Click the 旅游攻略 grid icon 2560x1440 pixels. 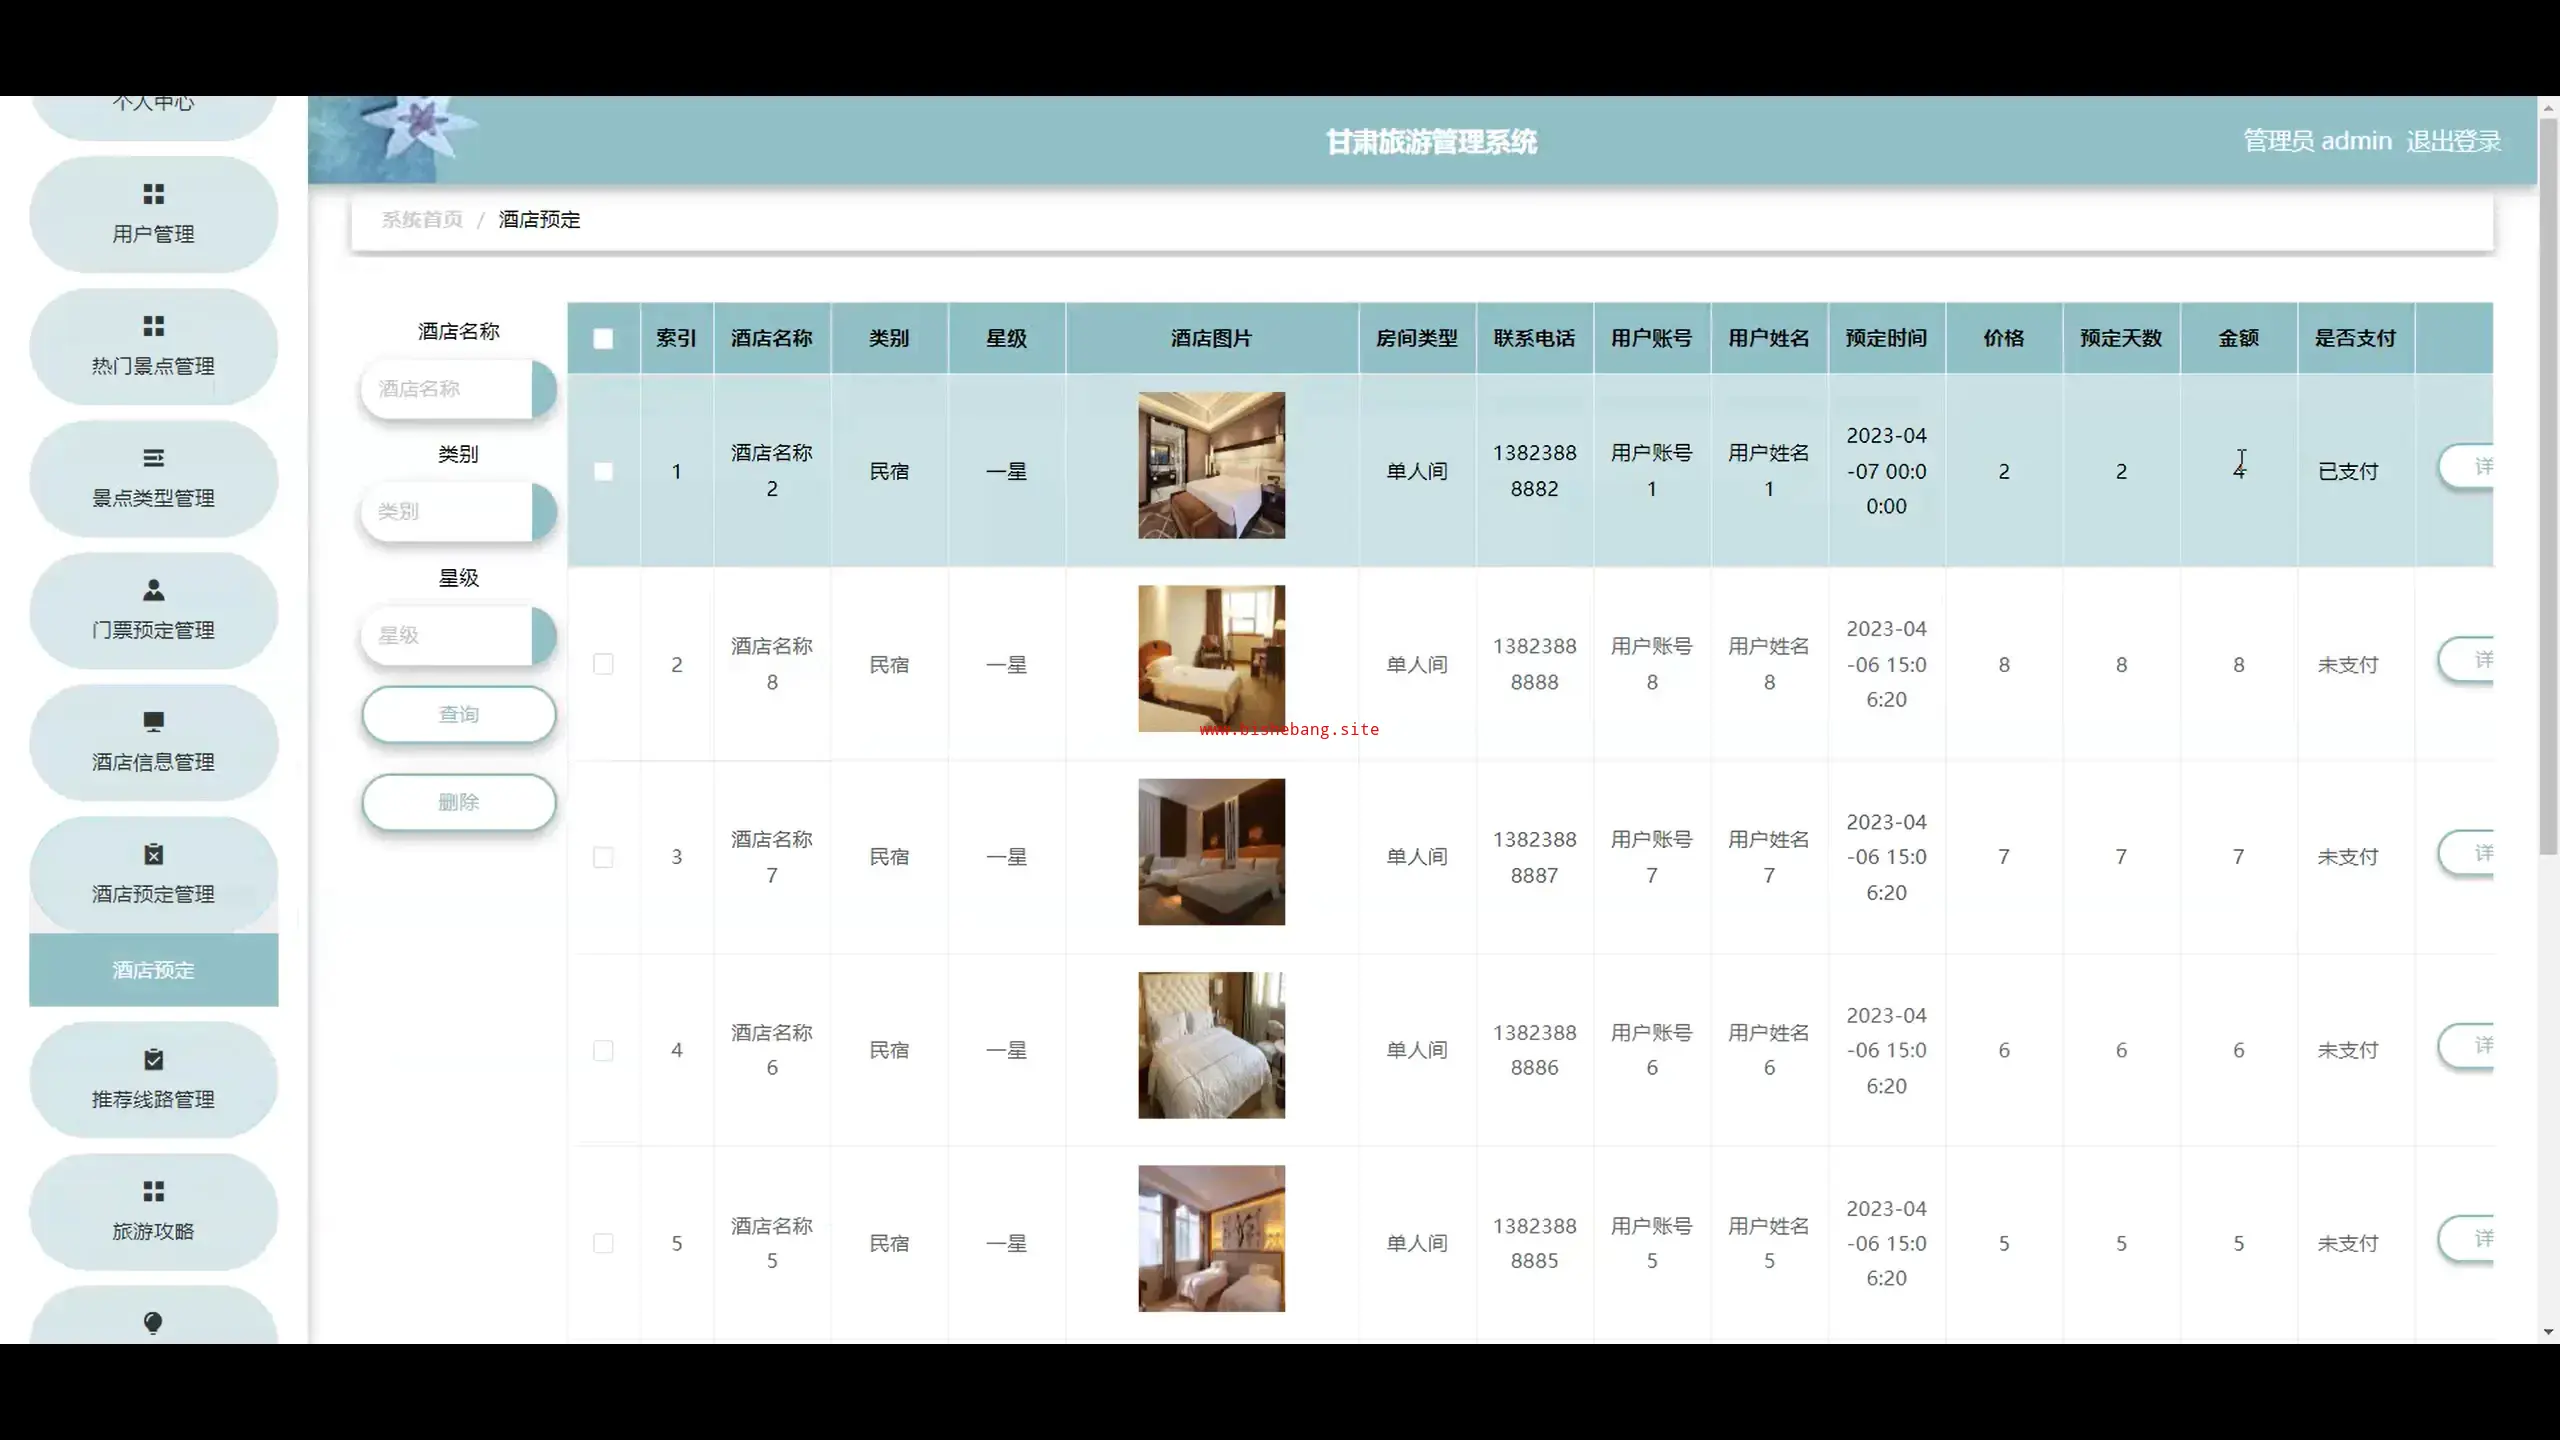point(153,1191)
